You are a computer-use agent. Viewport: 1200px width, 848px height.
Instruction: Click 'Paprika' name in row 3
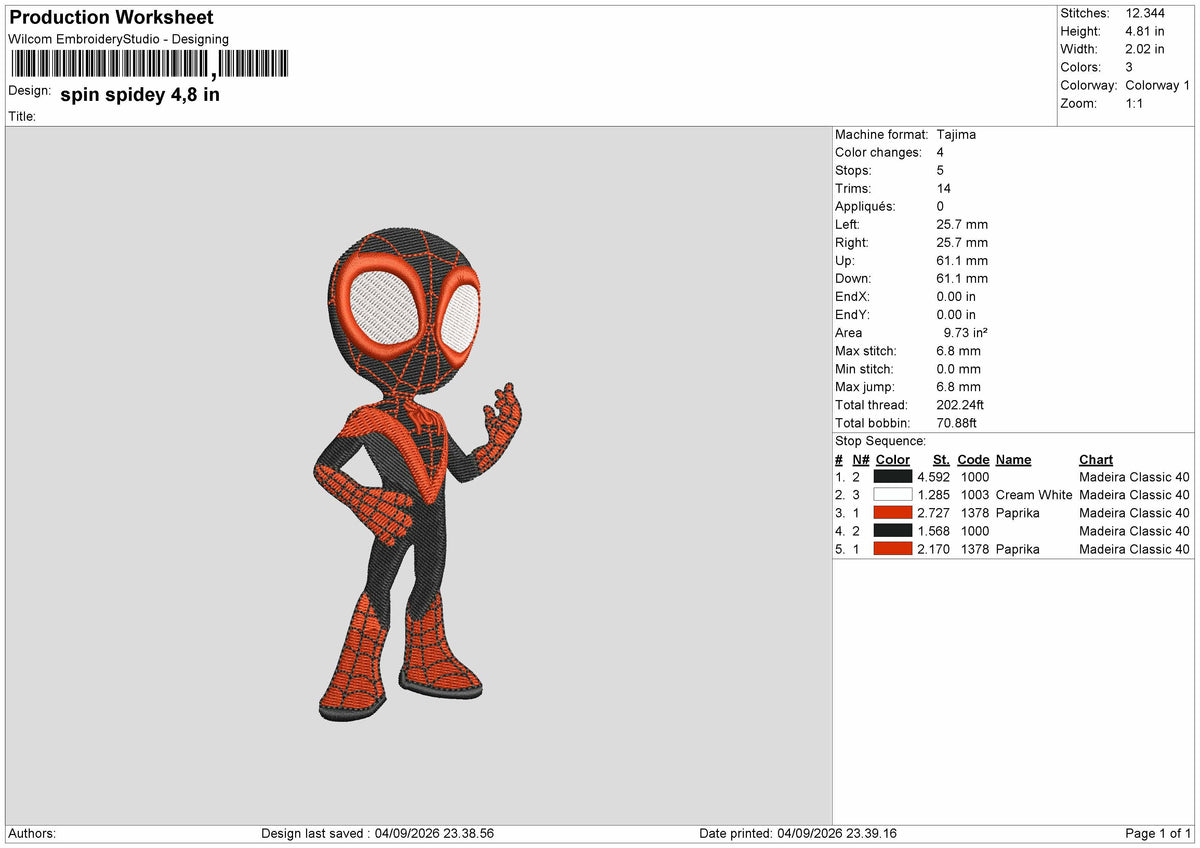point(1018,514)
